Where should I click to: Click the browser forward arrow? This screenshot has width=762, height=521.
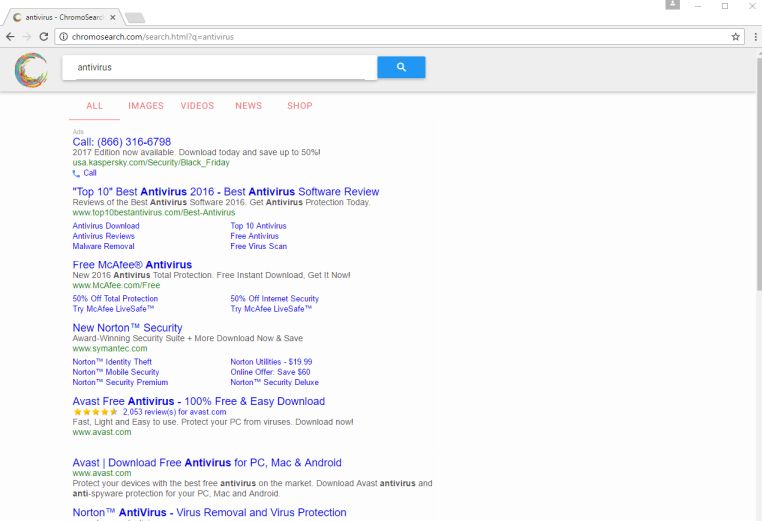[27, 36]
